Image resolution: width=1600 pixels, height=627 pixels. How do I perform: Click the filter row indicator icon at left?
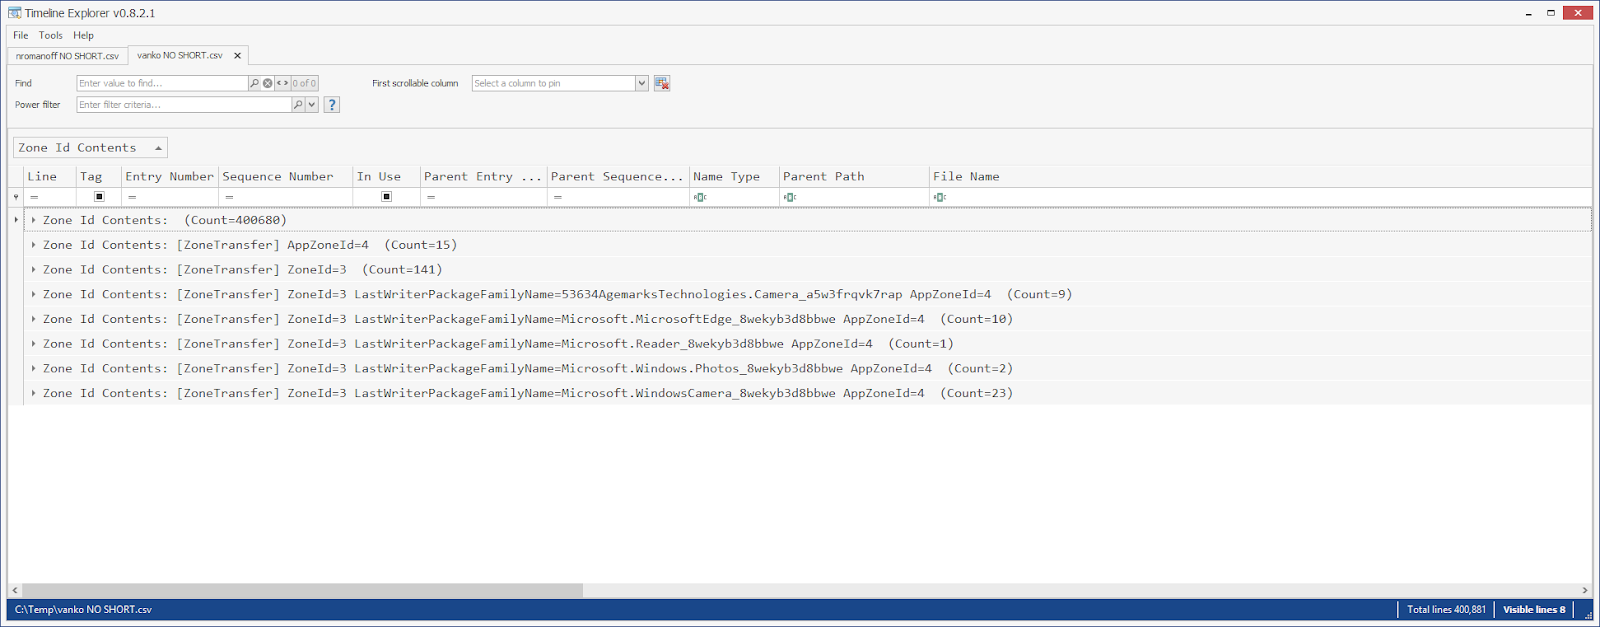[x=15, y=197]
